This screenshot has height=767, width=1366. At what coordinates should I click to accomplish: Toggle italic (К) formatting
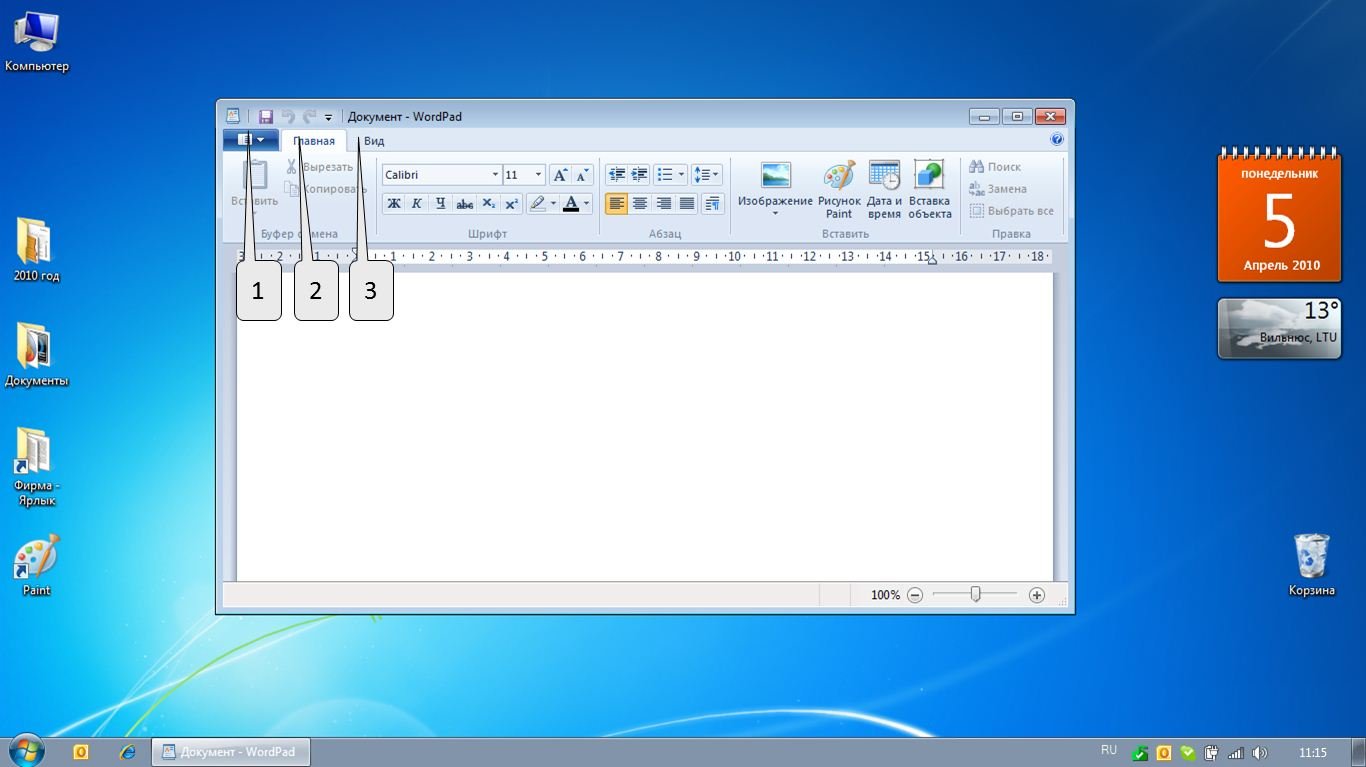click(x=417, y=204)
